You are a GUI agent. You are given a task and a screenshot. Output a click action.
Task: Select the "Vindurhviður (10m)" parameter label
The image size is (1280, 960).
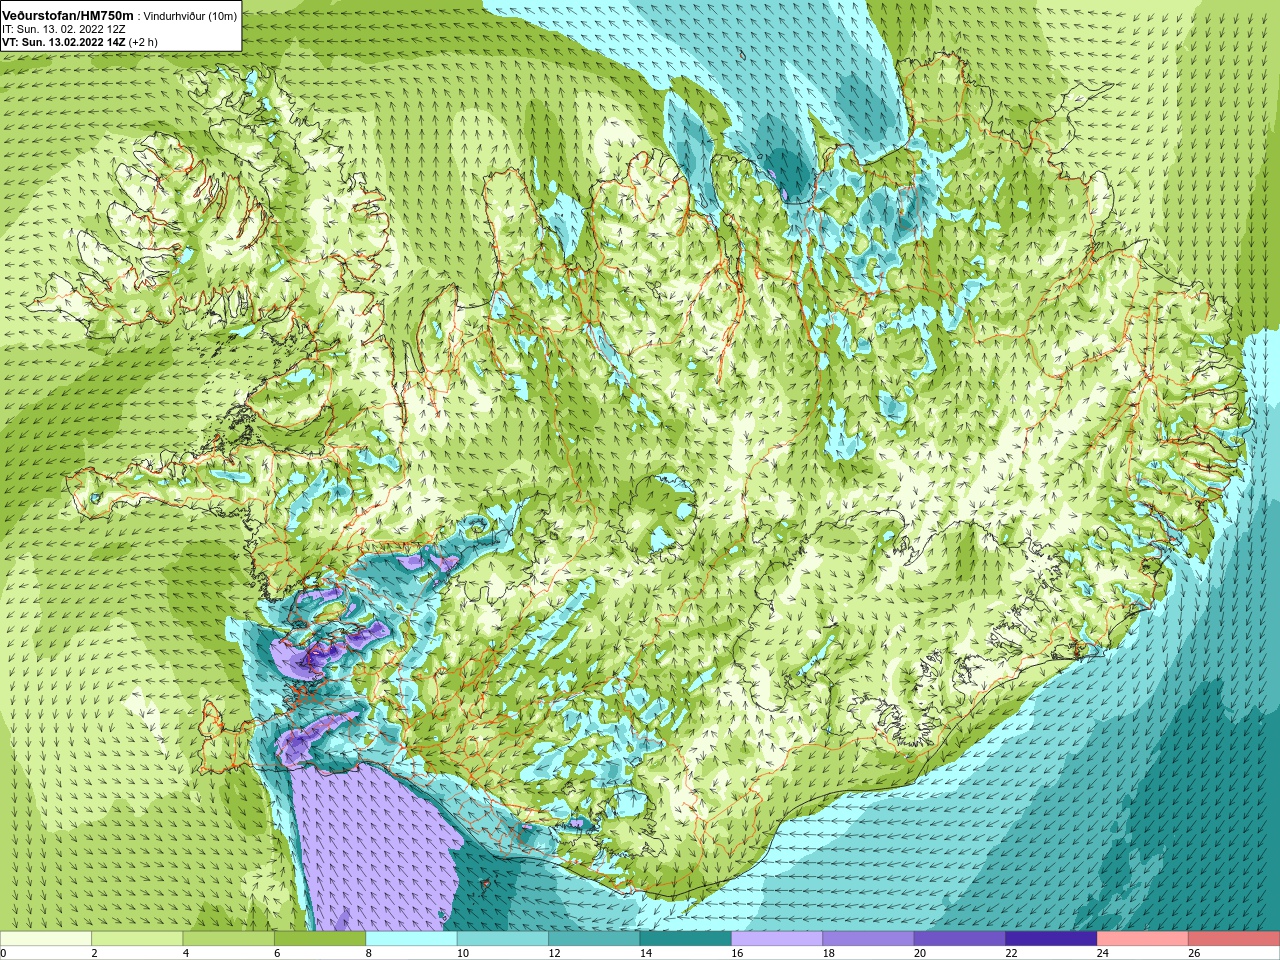click(190, 17)
